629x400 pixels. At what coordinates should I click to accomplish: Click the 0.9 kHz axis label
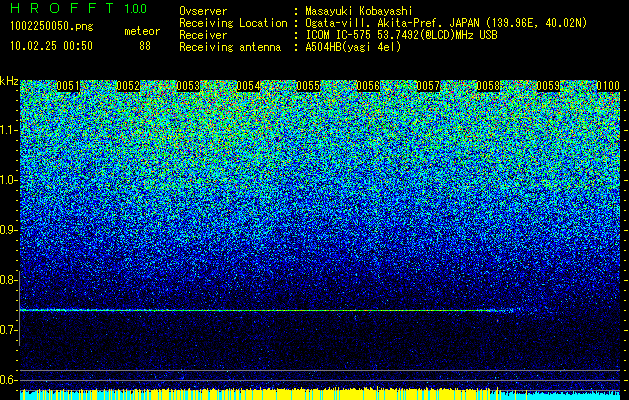click(8, 230)
